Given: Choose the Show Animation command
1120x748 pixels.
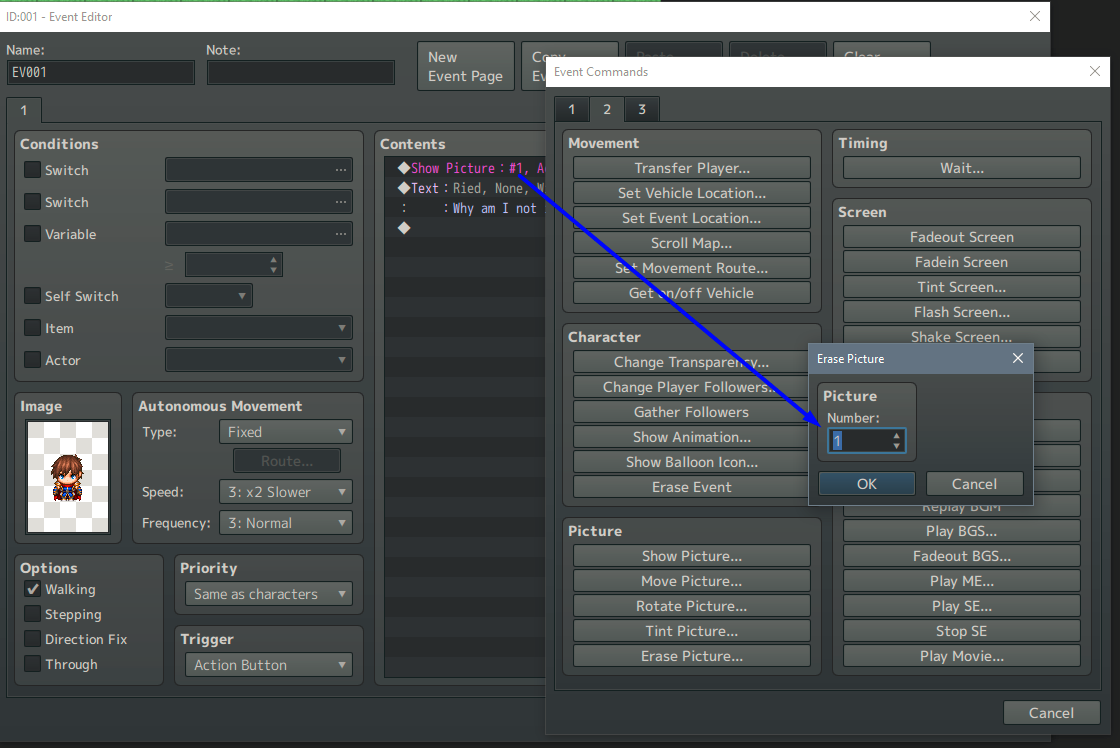Looking at the screenshot, I should point(691,437).
